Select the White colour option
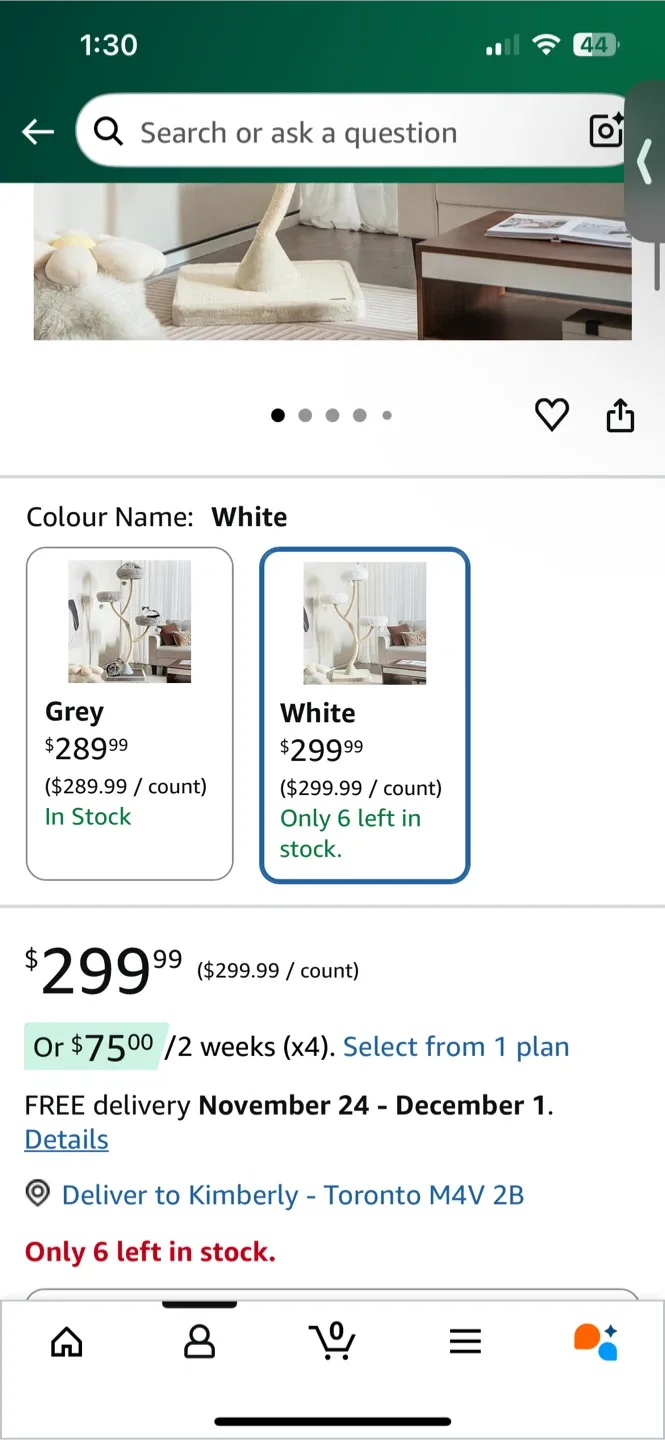 (x=364, y=714)
